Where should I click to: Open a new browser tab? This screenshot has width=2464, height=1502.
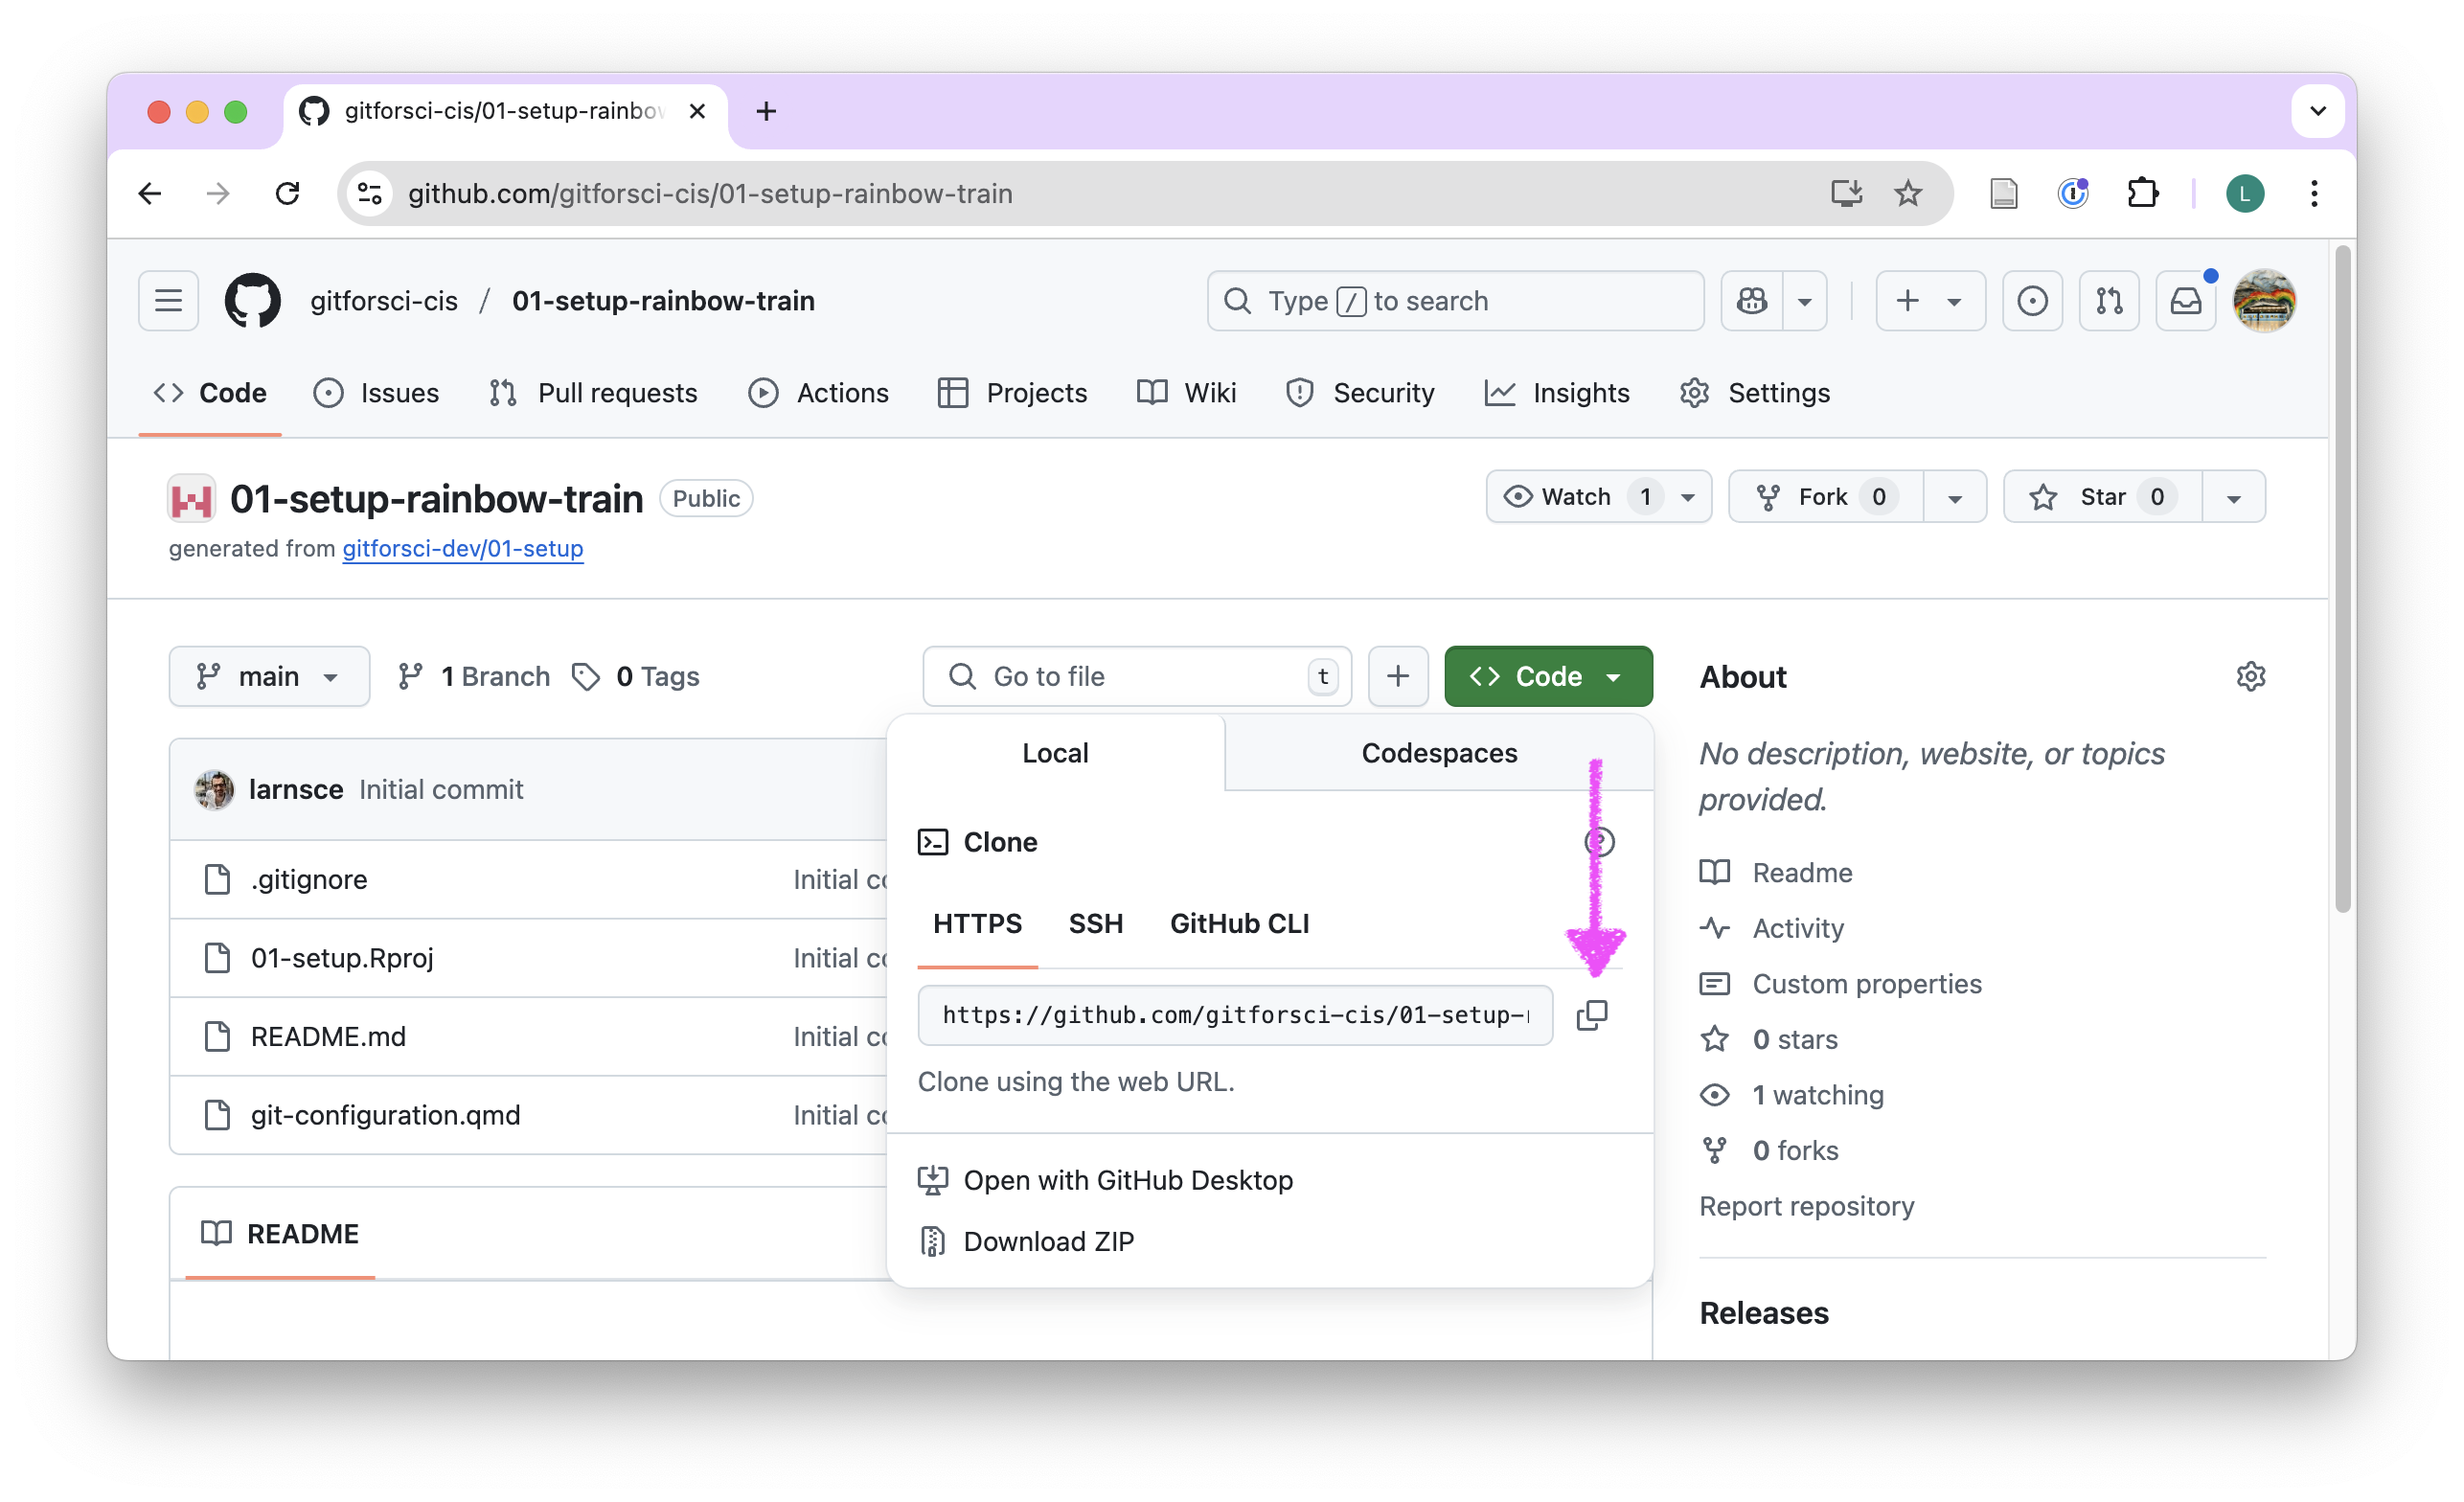(766, 111)
